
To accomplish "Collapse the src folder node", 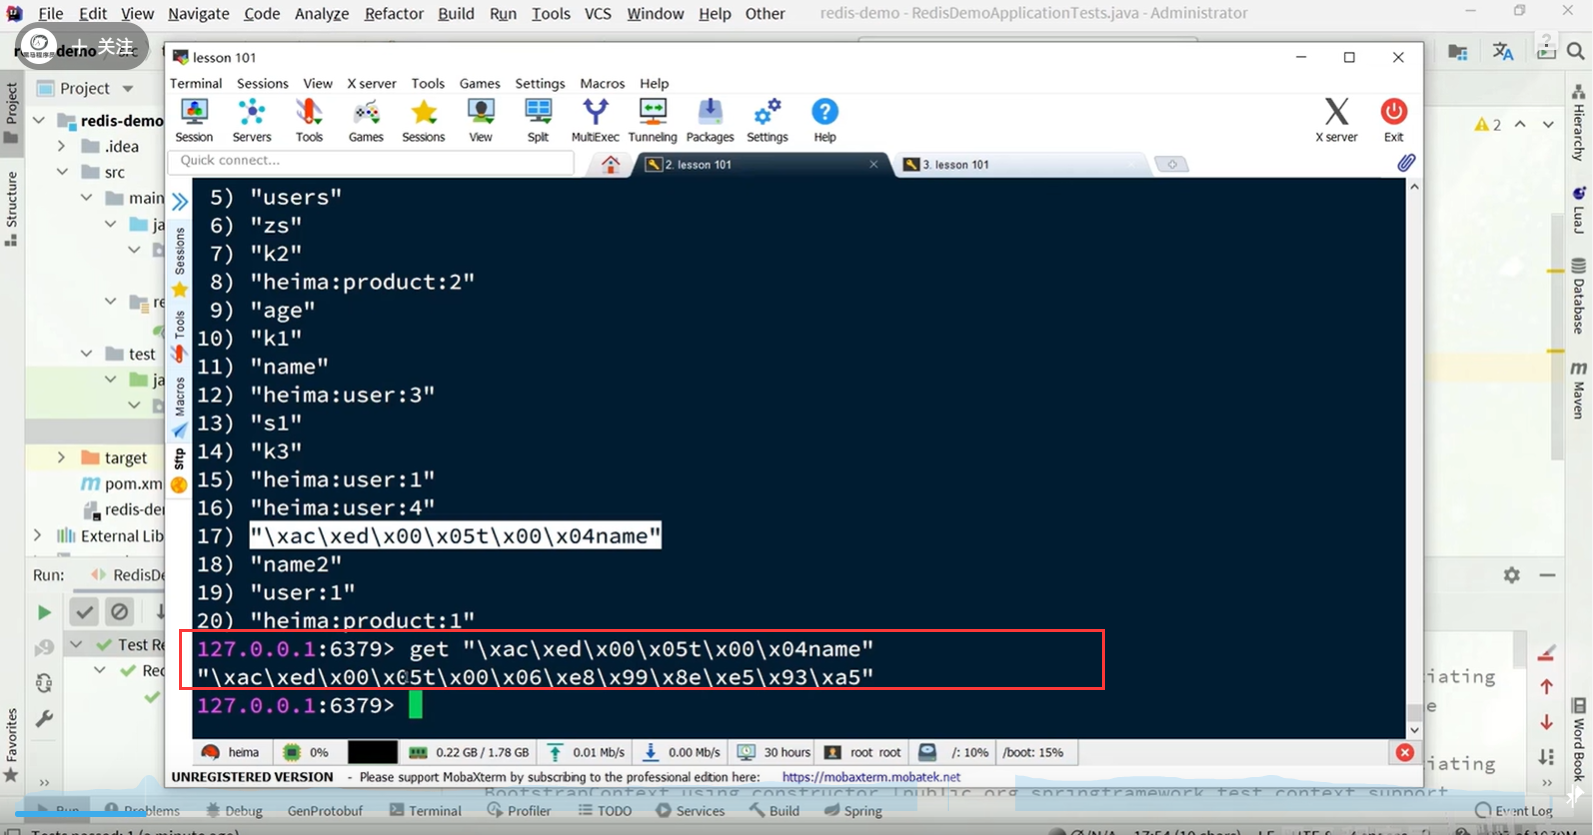I will (62, 172).
